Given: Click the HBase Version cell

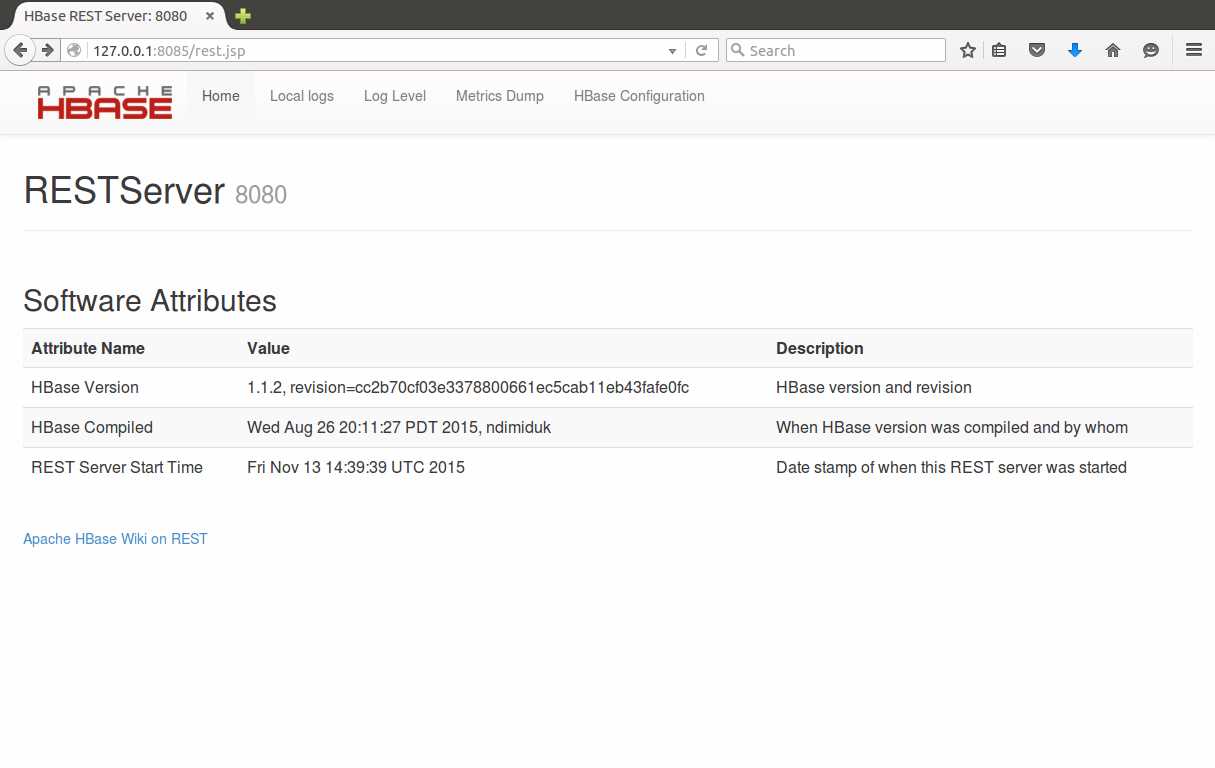Looking at the screenshot, I should 85,387.
